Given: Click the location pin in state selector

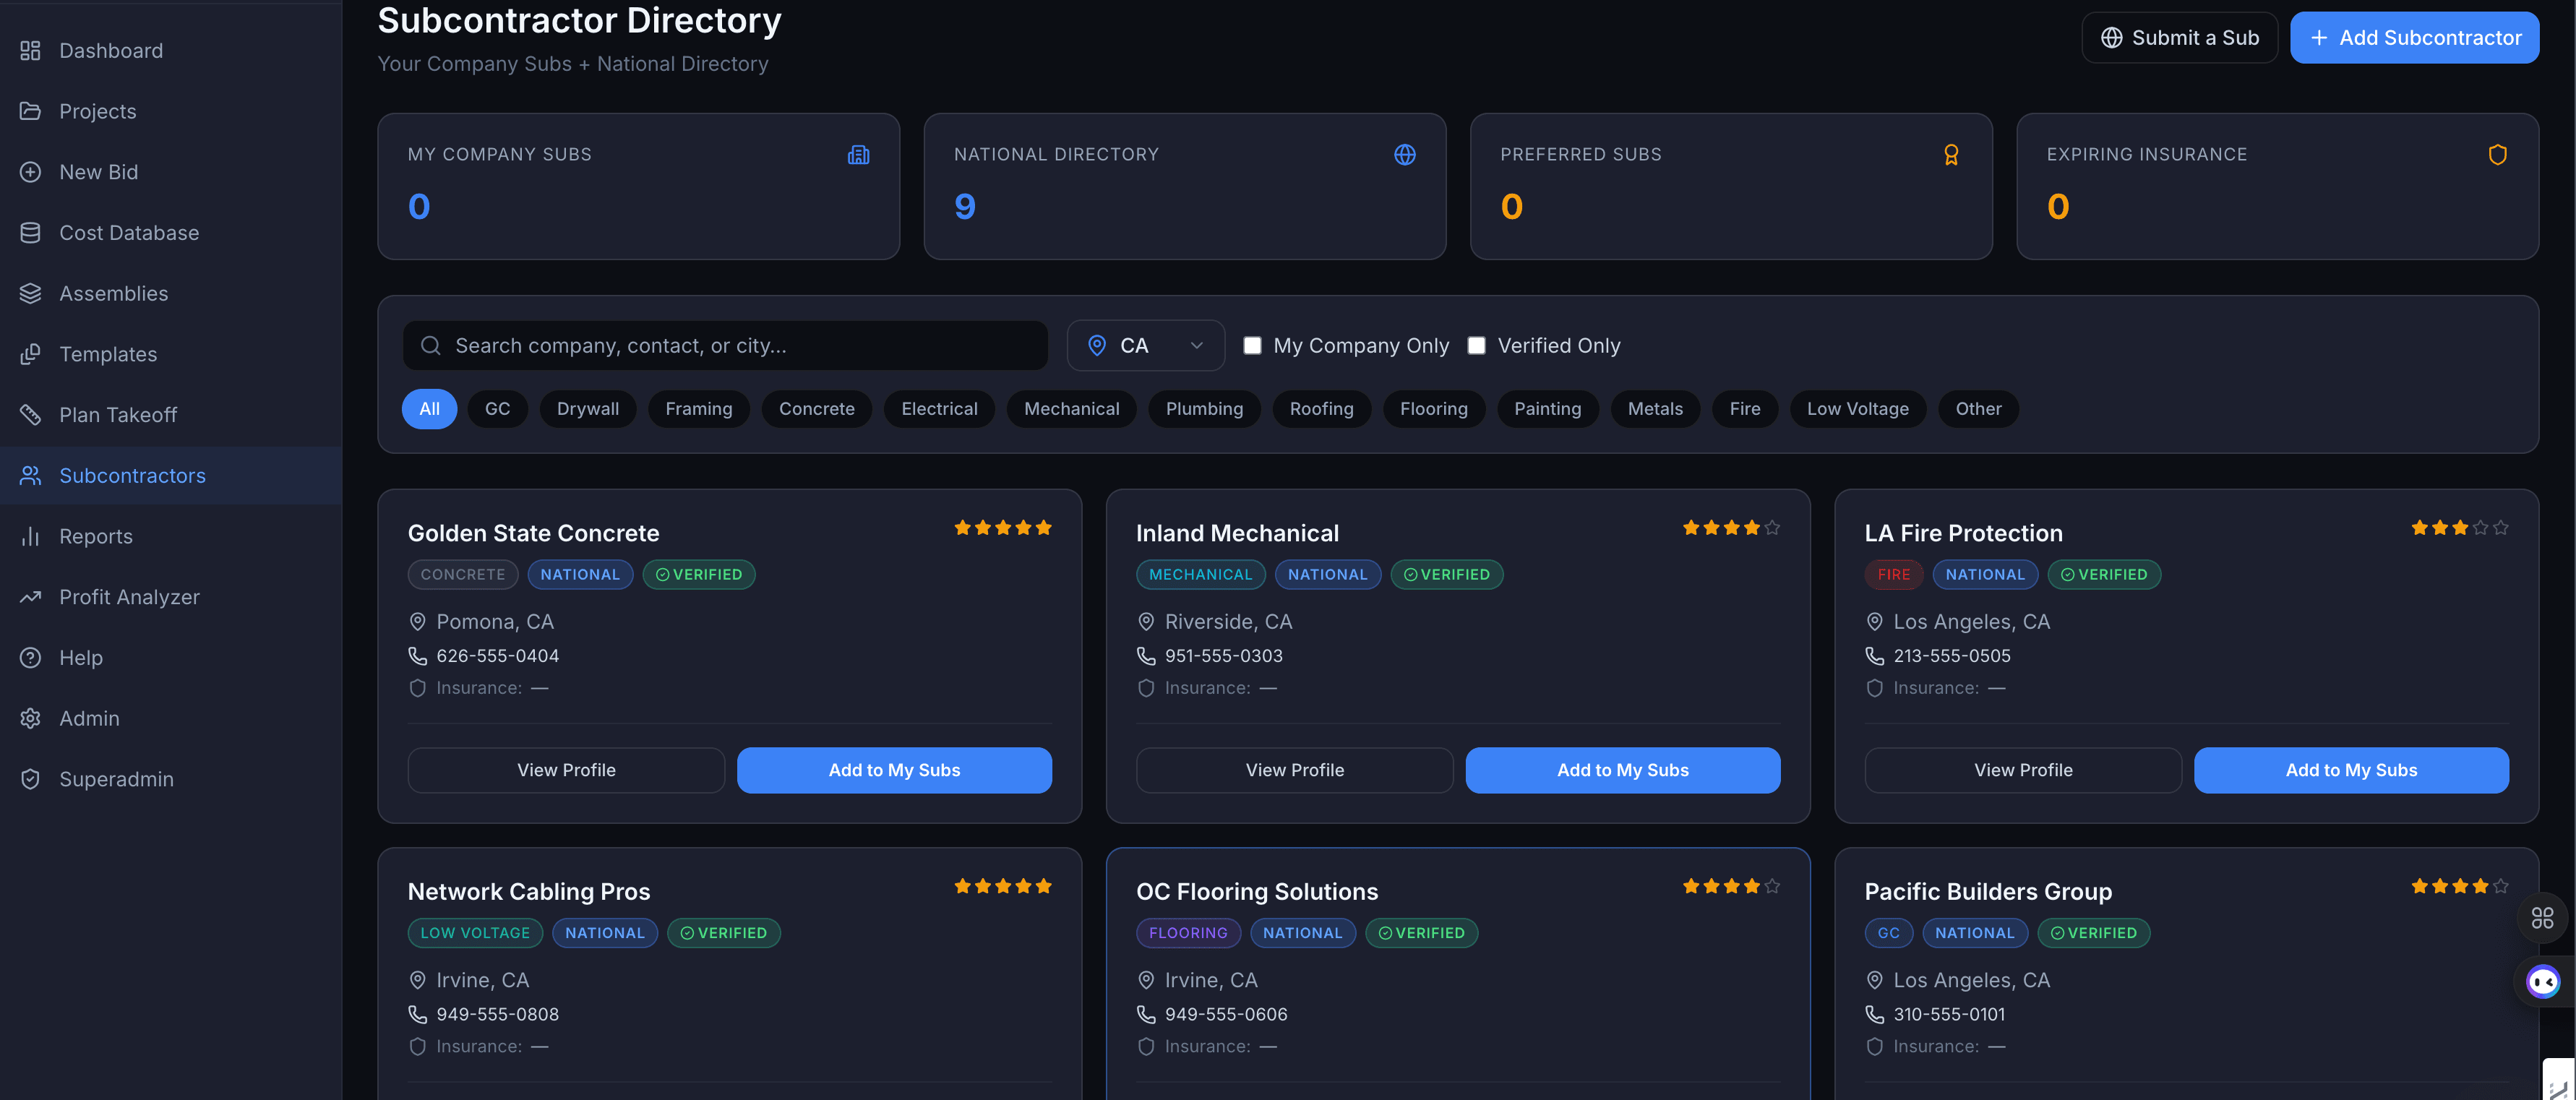Looking at the screenshot, I should tap(1096, 345).
